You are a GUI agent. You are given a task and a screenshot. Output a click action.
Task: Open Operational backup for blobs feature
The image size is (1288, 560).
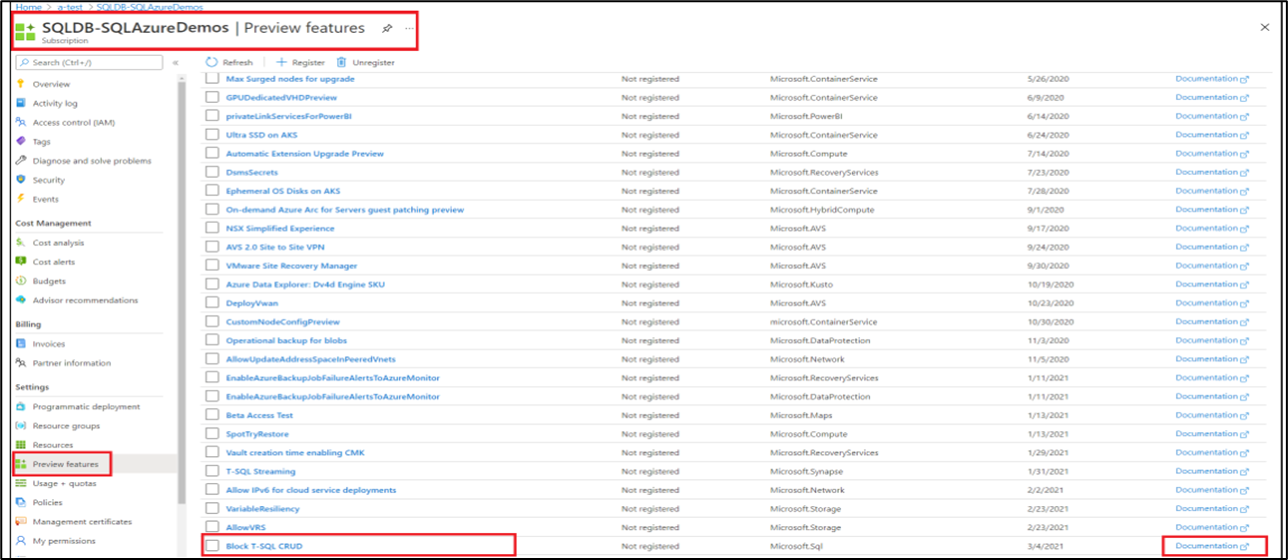click(x=286, y=340)
